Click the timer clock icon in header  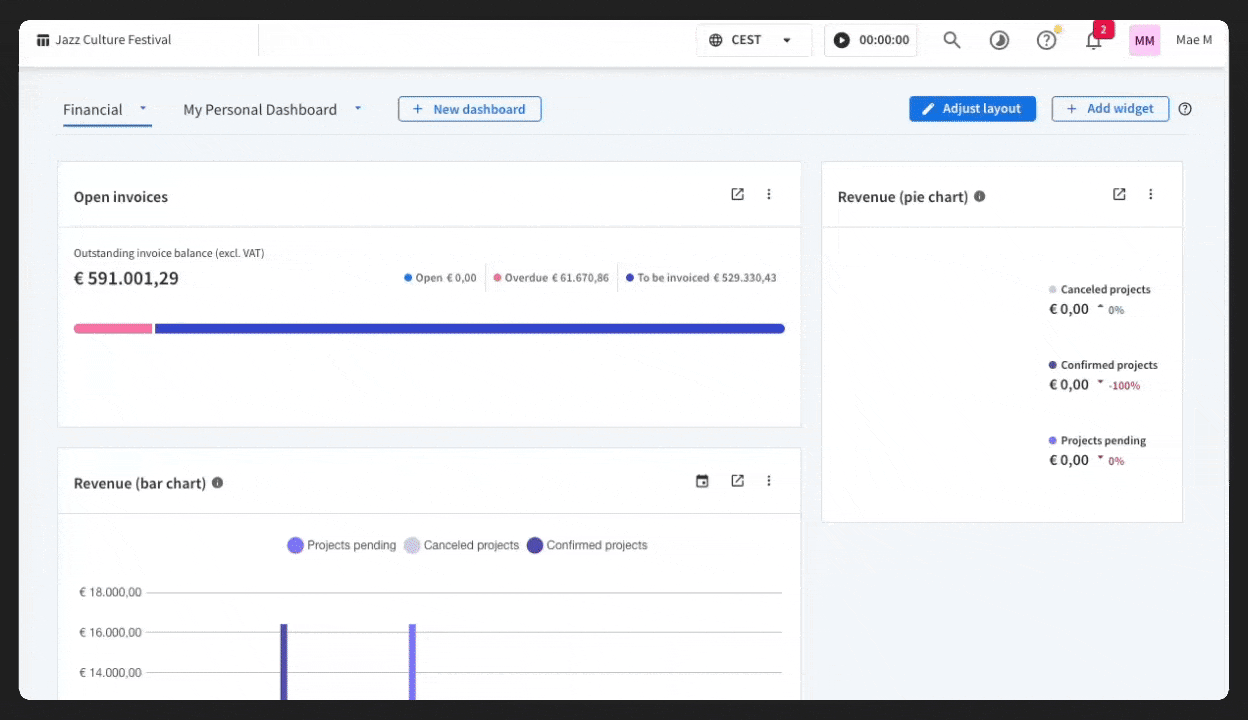[x=999, y=40]
